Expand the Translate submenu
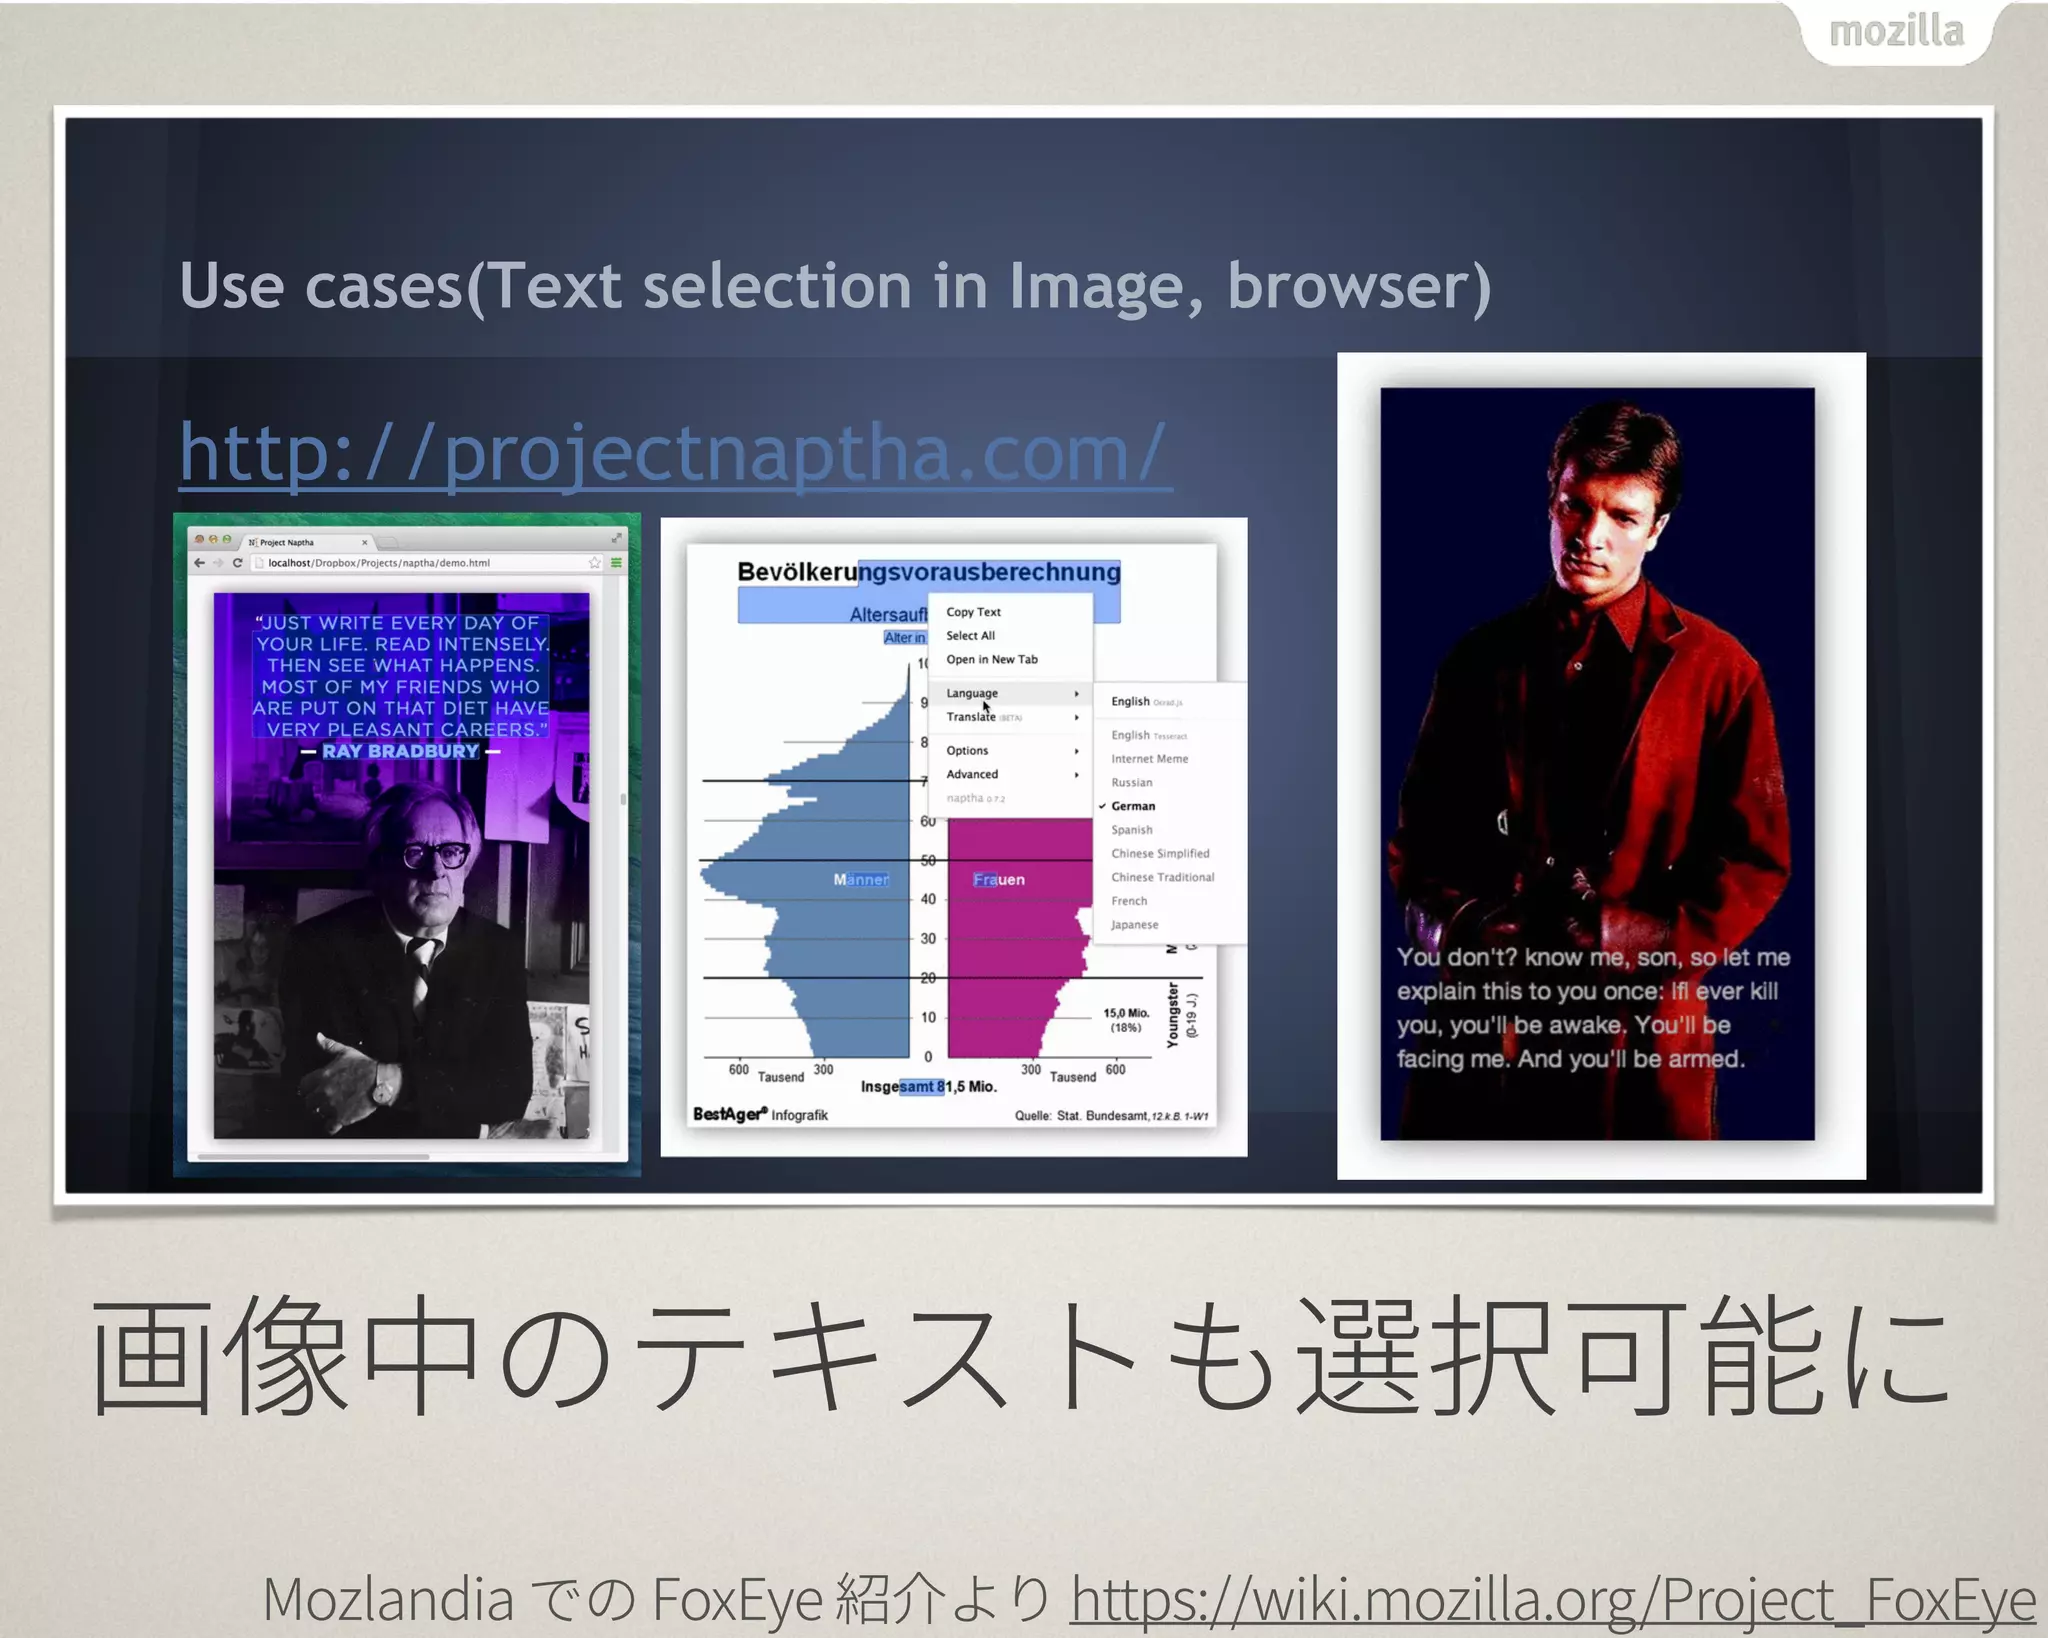 click(x=1009, y=717)
